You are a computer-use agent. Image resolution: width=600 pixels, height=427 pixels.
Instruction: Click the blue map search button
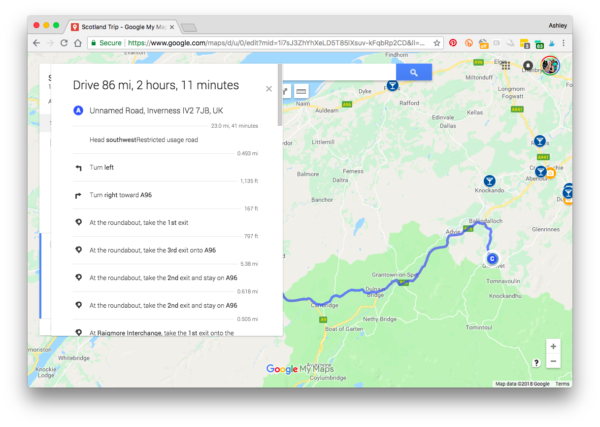(x=414, y=72)
